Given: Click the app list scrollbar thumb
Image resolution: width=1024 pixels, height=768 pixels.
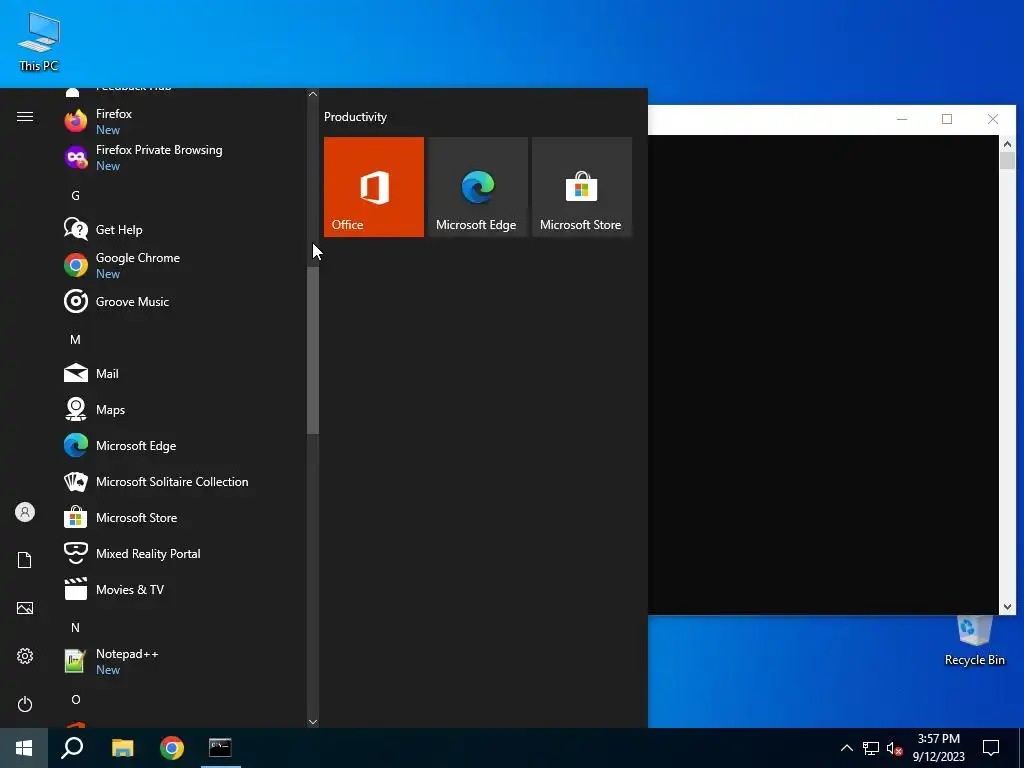Looking at the screenshot, I should coord(313,349).
